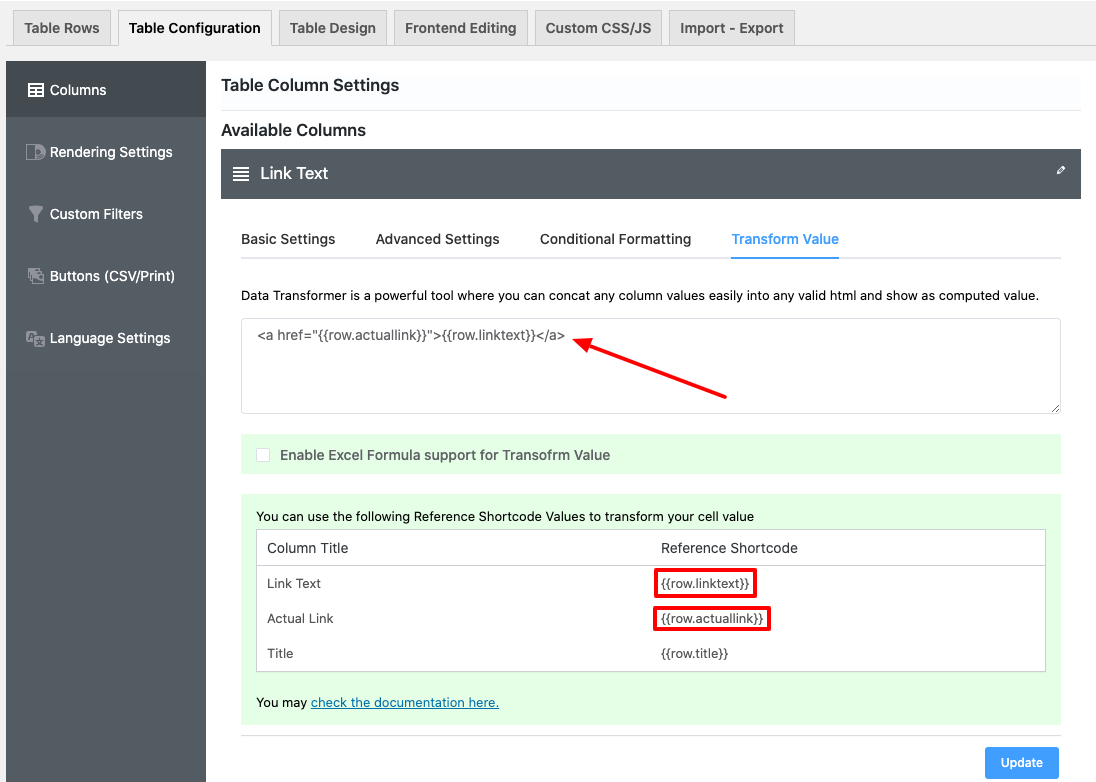Open Basic Settings for the column
Viewport: 1096px width, 782px height.
[288, 239]
